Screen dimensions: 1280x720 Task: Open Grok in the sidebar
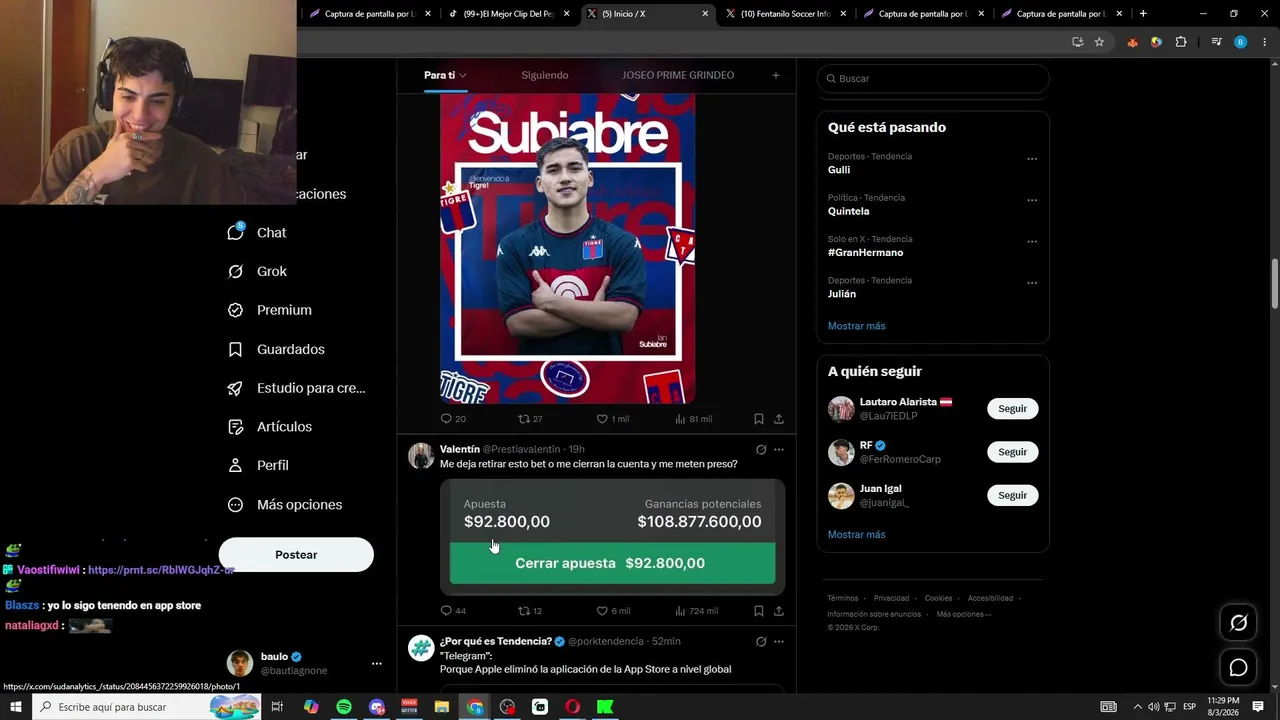coord(235,271)
